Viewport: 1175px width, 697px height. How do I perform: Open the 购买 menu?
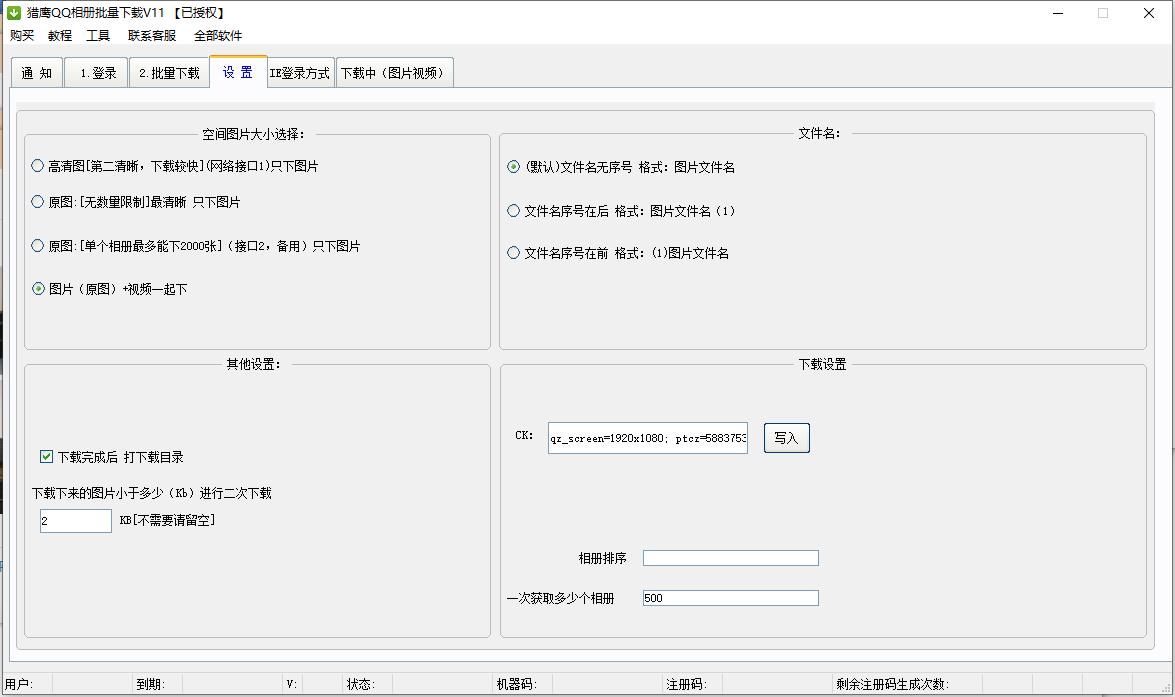coord(22,35)
